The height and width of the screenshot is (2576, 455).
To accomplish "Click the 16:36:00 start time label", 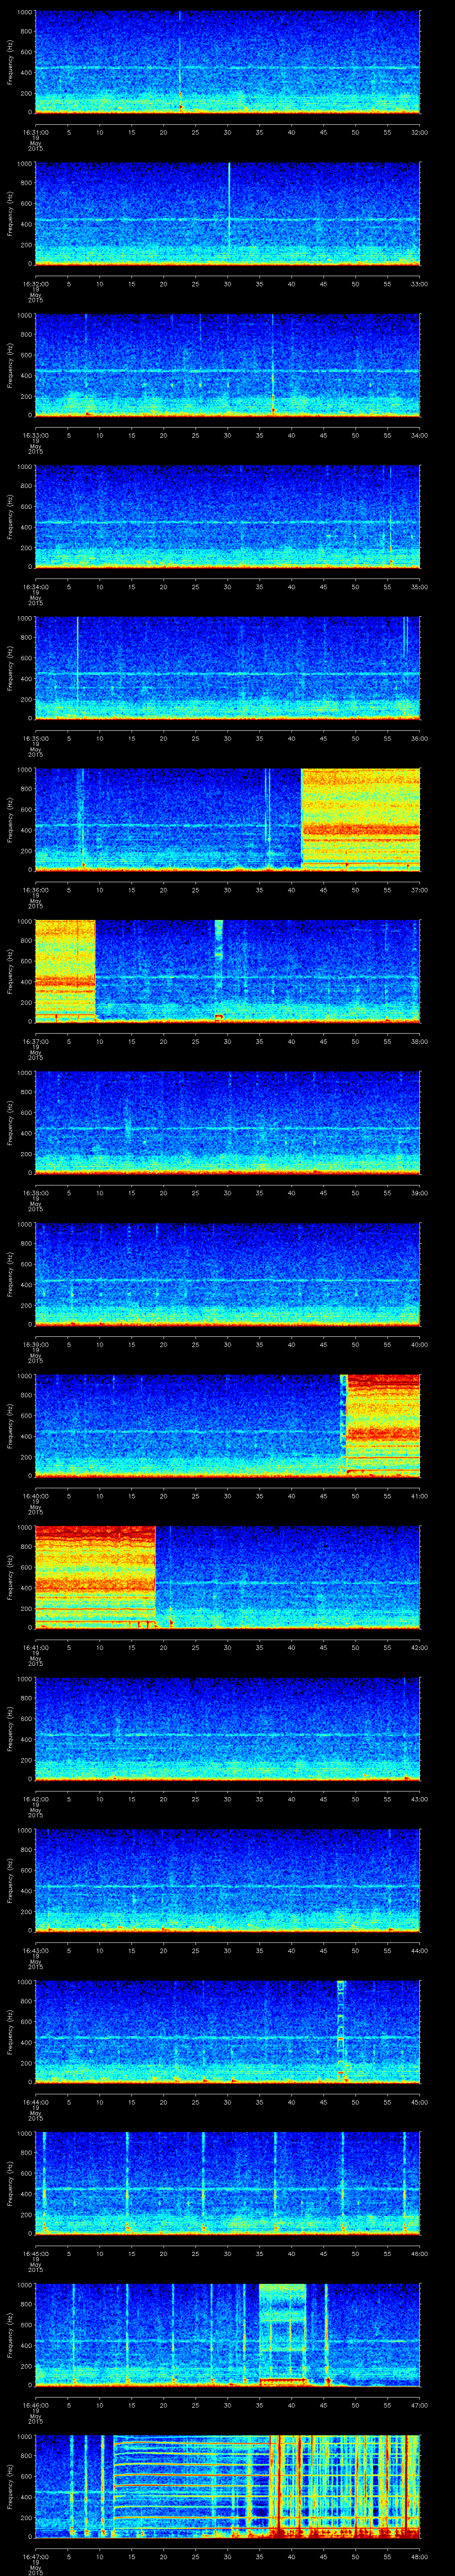I will 36,890.
